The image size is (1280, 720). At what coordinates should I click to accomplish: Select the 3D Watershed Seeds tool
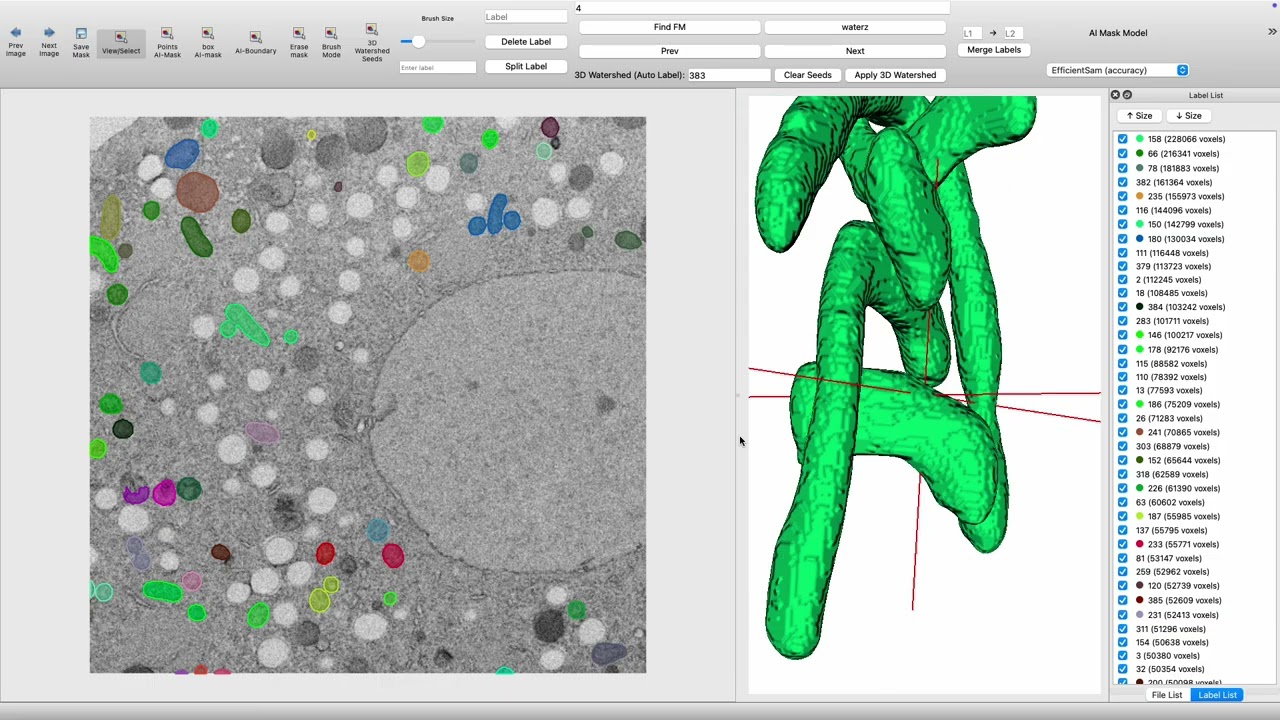pos(372,42)
